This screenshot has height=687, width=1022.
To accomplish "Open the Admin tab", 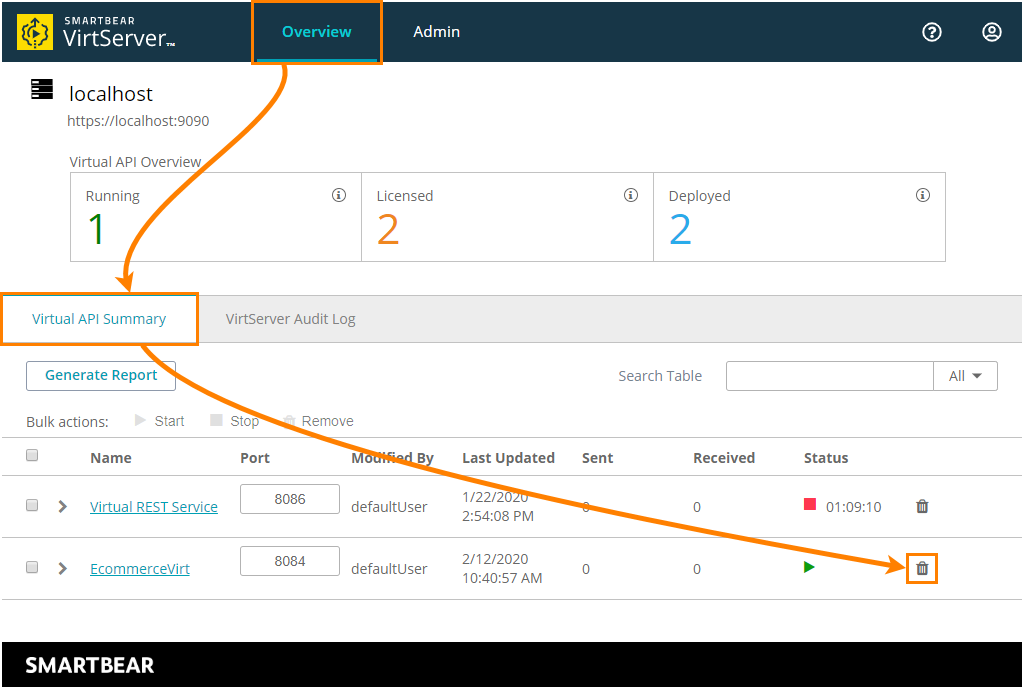I will (x=437, y=31).
